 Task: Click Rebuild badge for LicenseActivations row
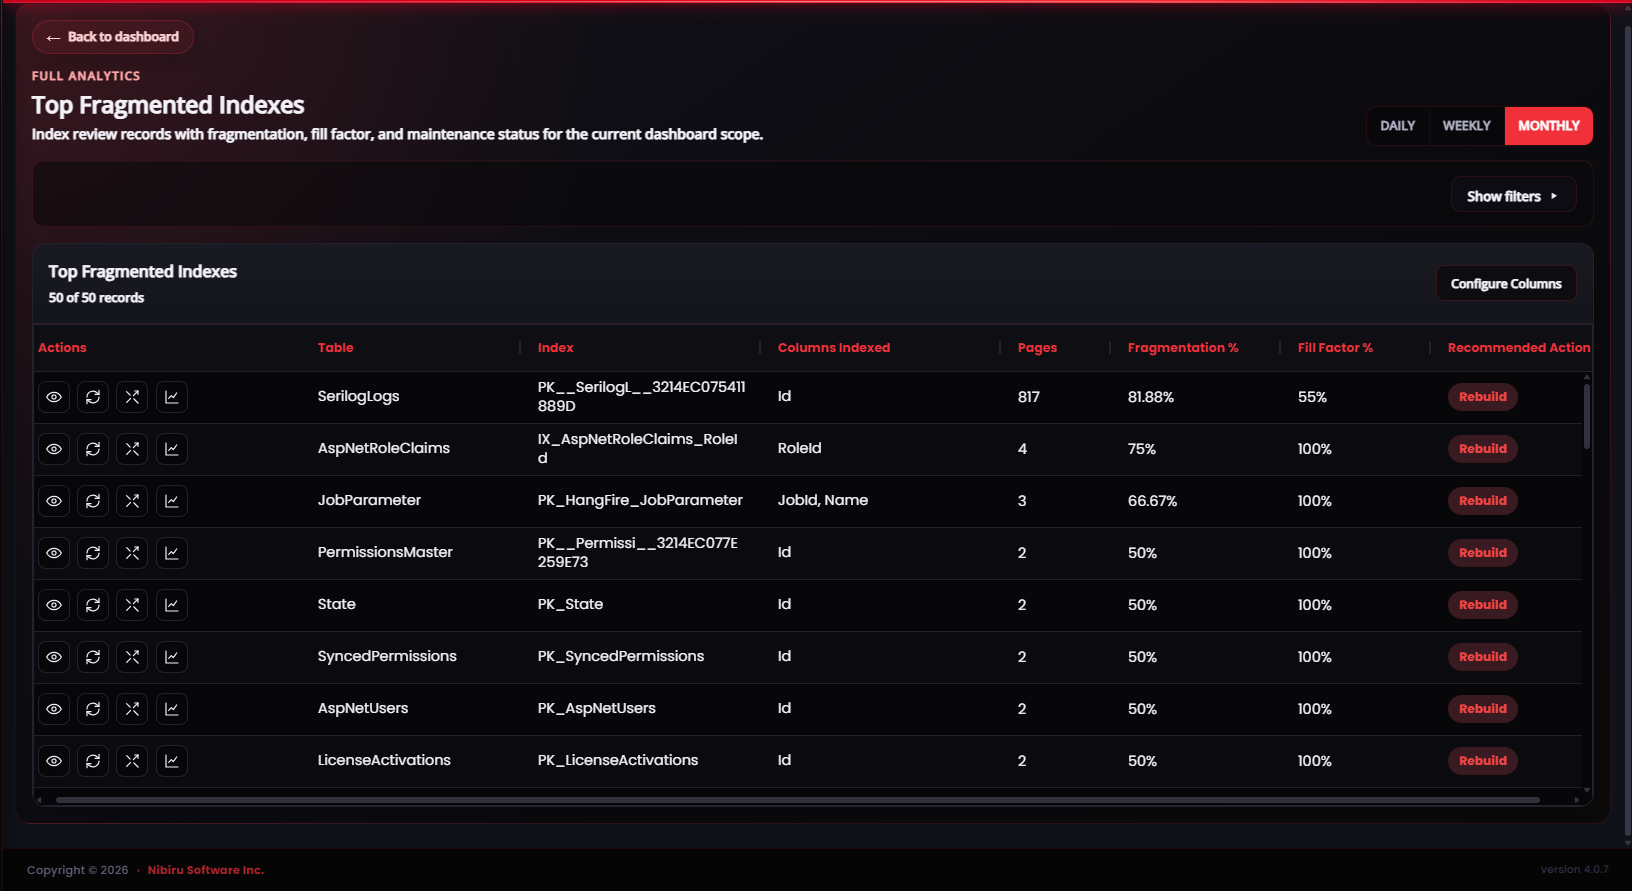tap(1483, 761)
